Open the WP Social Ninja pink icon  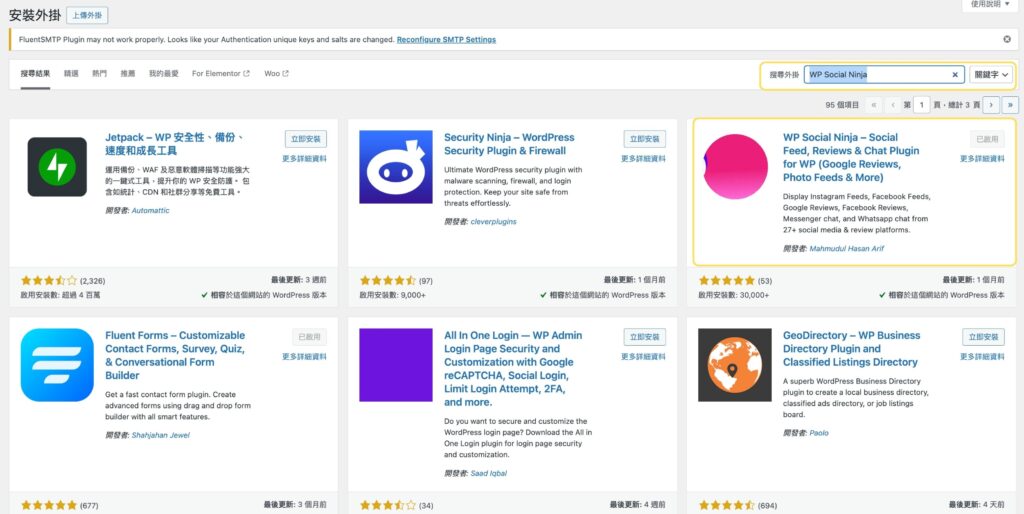735,167
